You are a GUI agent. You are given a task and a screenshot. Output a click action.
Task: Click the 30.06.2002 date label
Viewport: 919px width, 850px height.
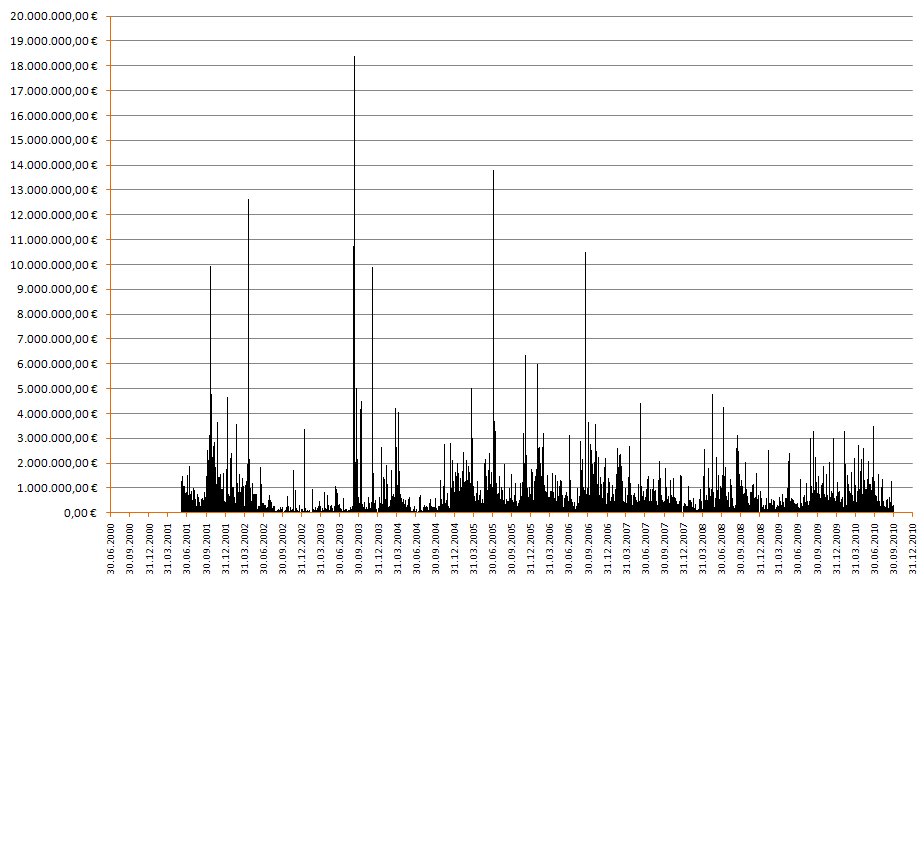click(264, 549)
